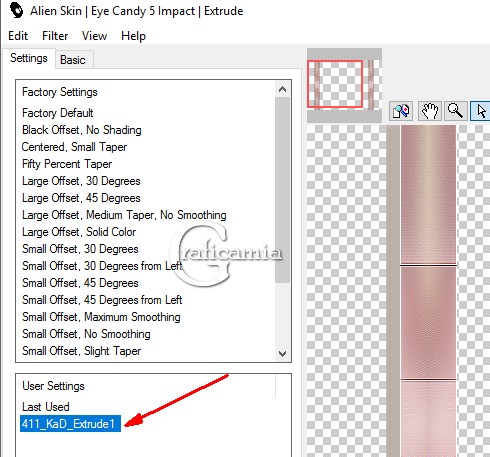Open the Filter menu
The height and width of the screenshot is (457, 490).
tap(55, 36)
